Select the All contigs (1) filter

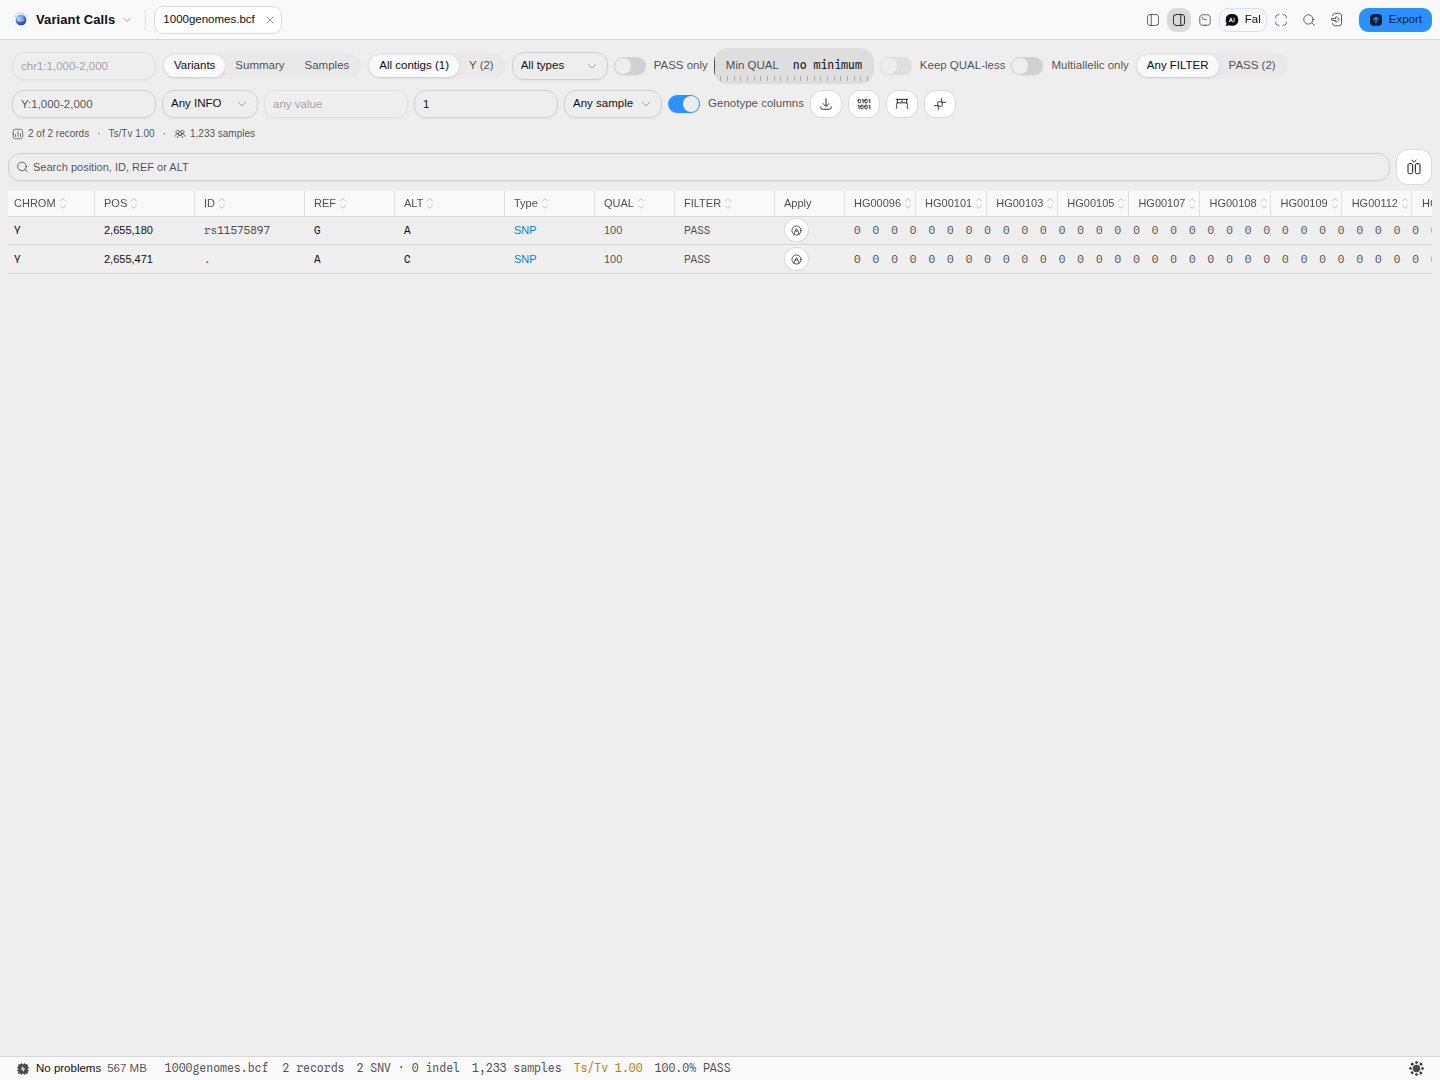click(414, 66)
